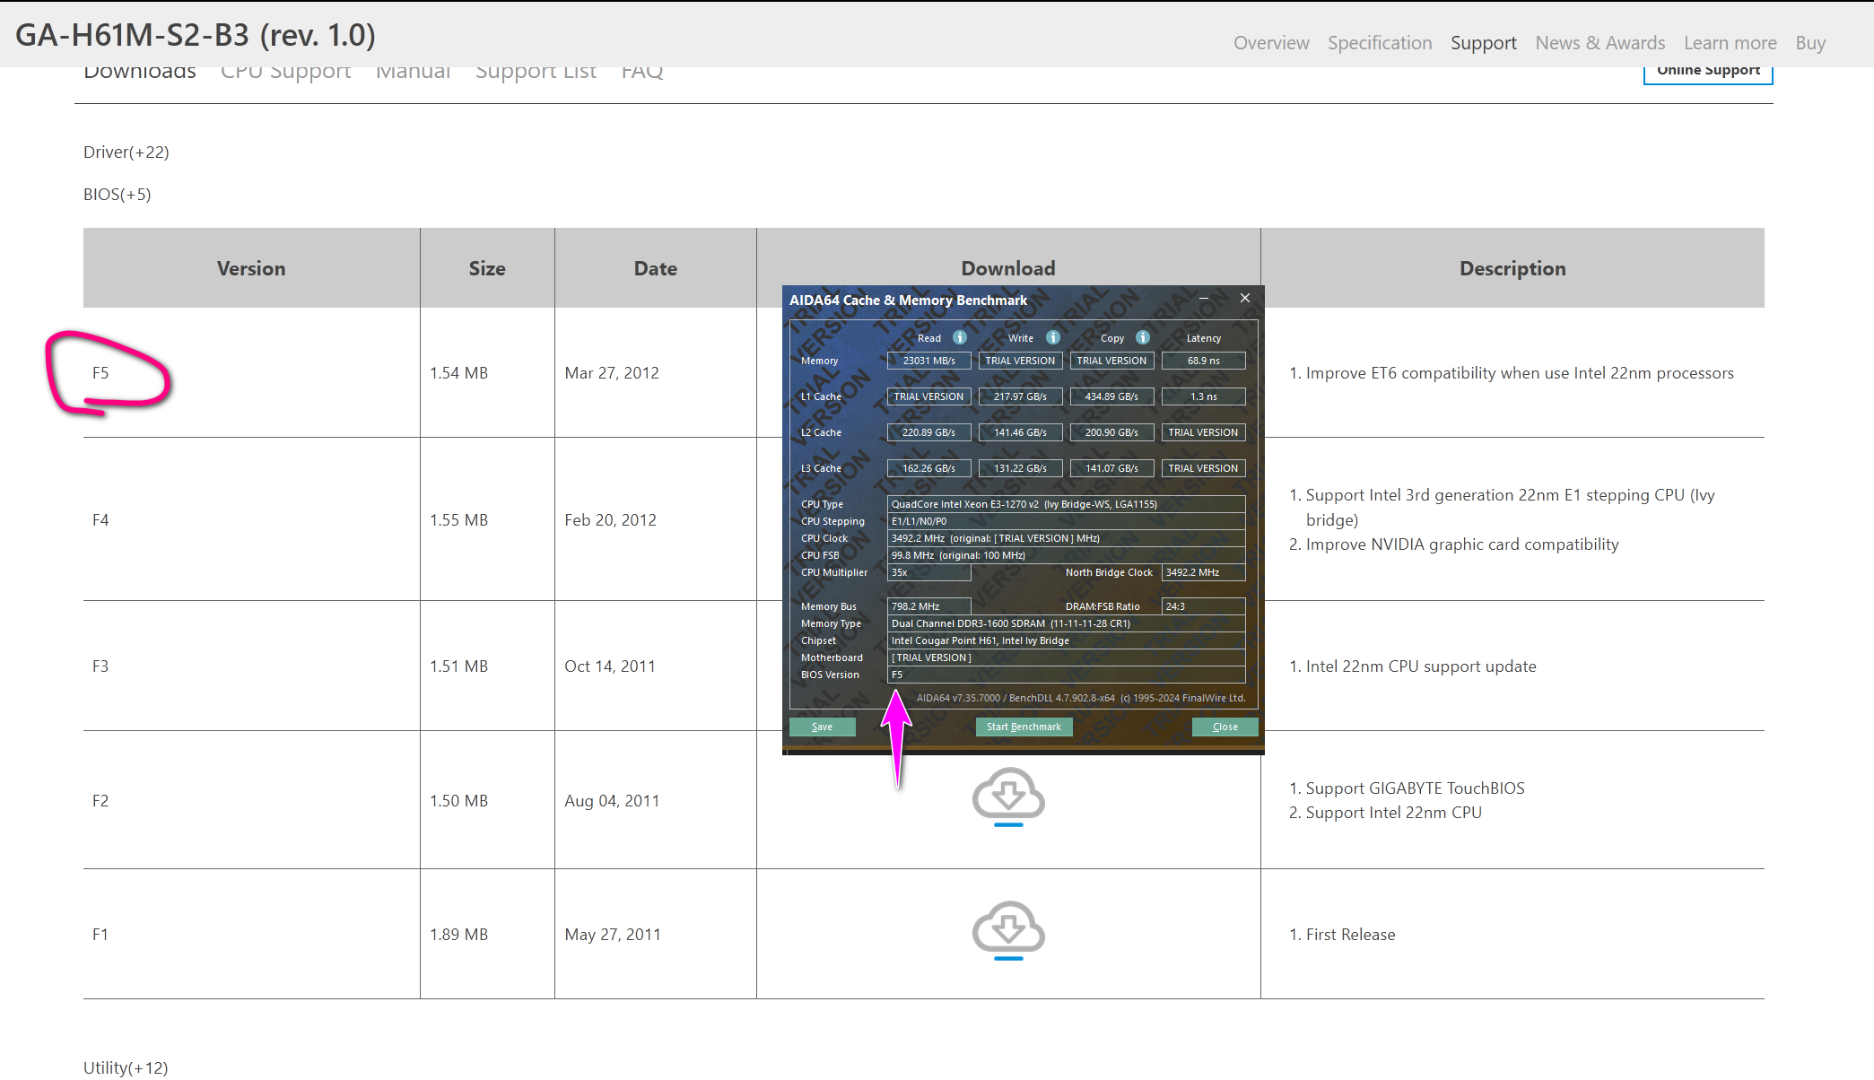This screenshot has height=1080, width=1874.
Task: Expand the Utility(+12) section
Action: pos(126,1067)
